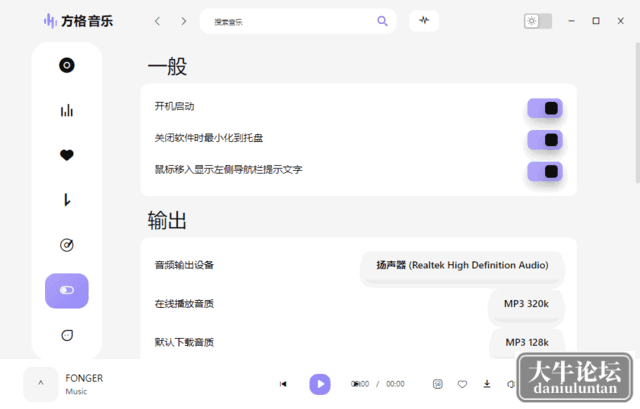The width and height of the screenshot is (640, 409).
Task: Open 默认下载音质 MP3 128k dropdown
Action: (x=527, y=342)
